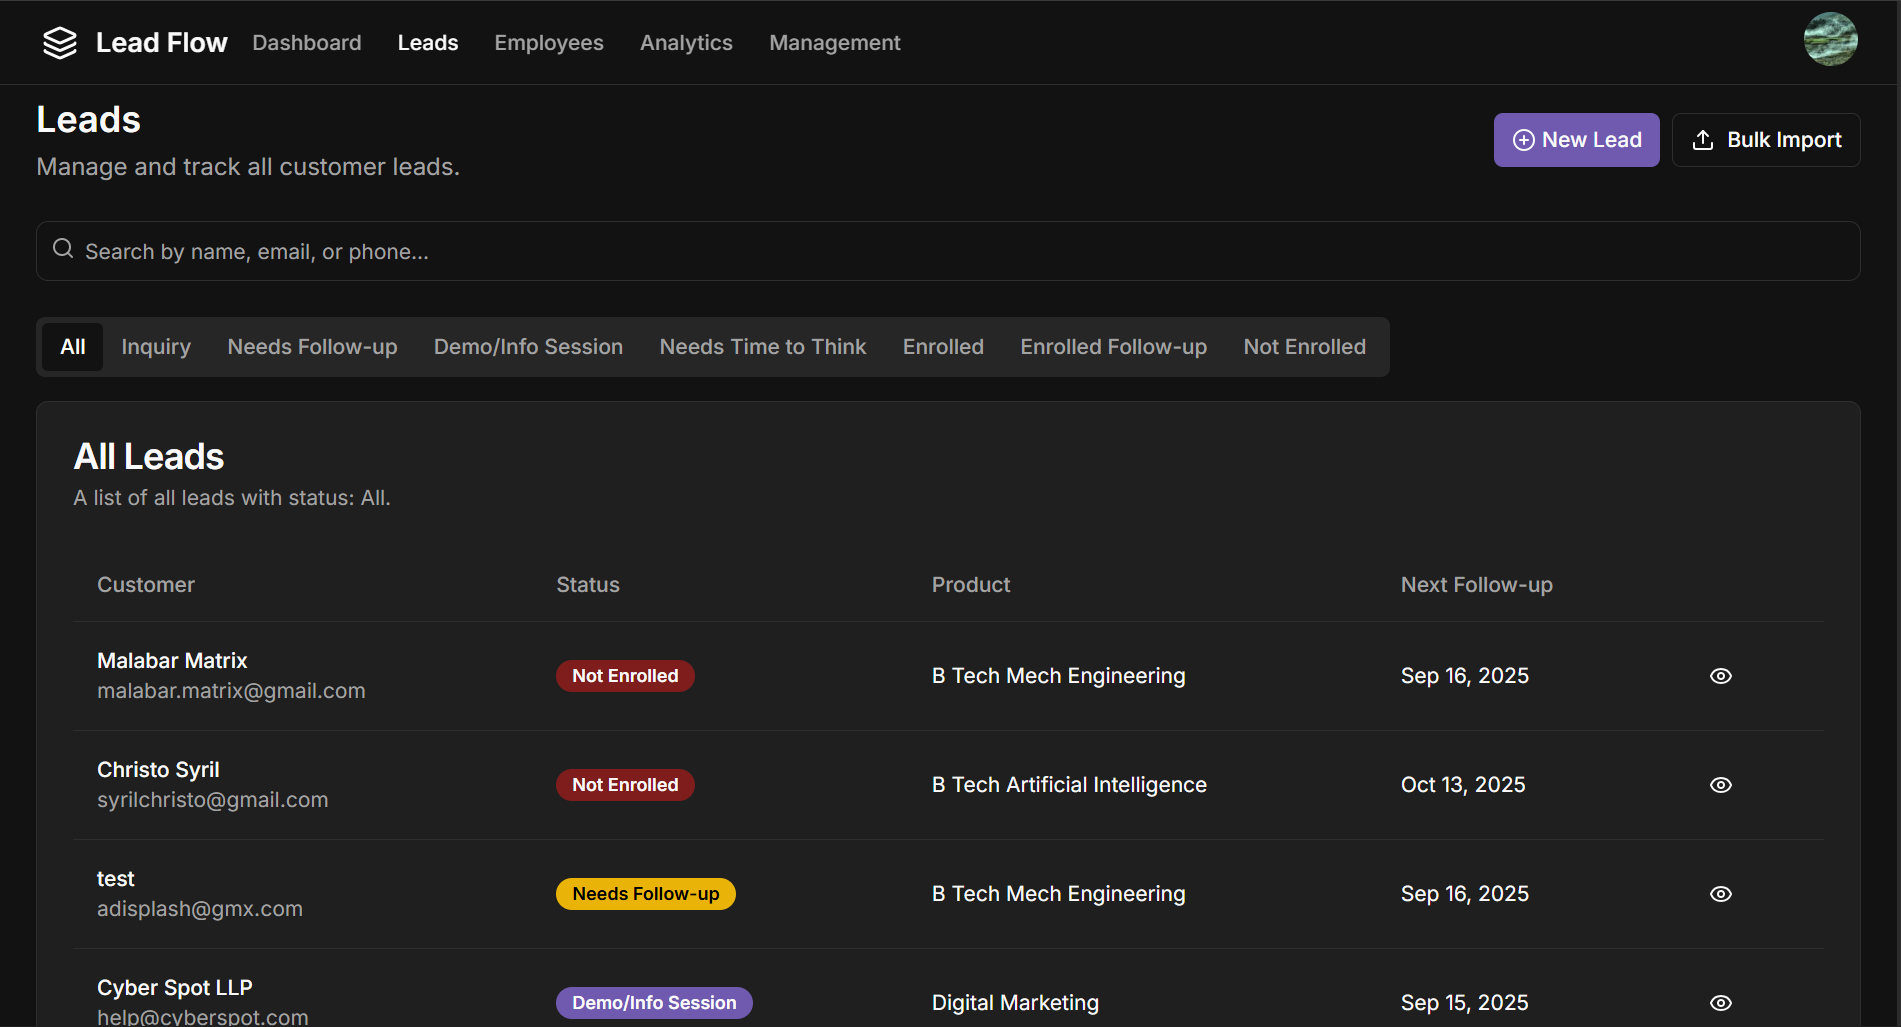This screenshot has height=1027, width=1901.
Task: Click the Bulk Import button
Action: click(x=1765, y=140)
